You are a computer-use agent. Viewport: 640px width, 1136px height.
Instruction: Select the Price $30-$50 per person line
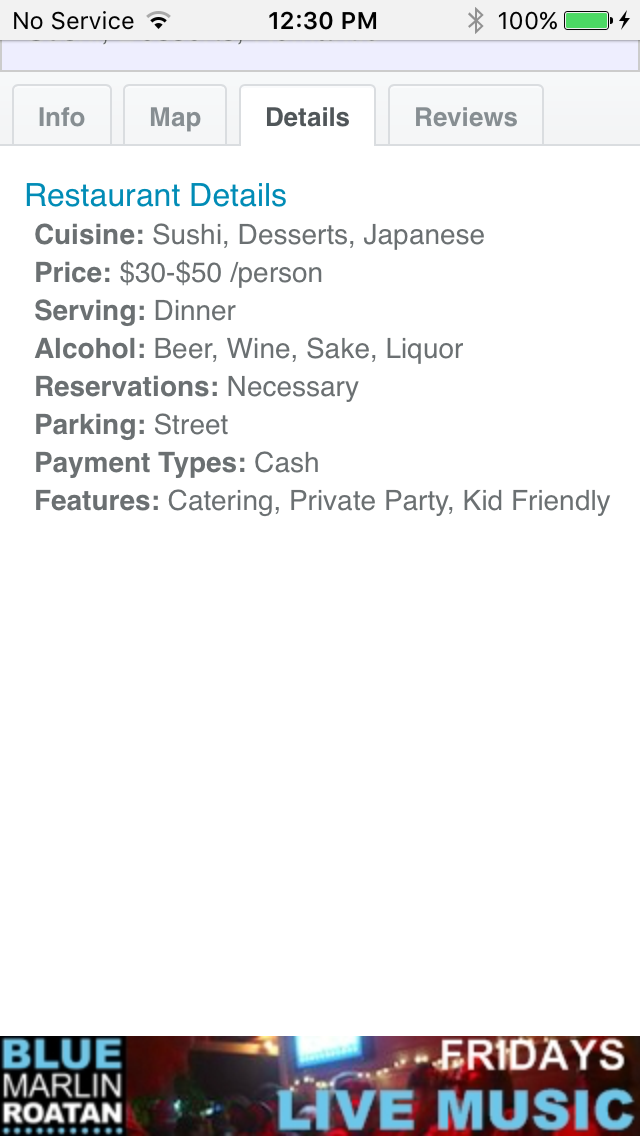[178, 273]
